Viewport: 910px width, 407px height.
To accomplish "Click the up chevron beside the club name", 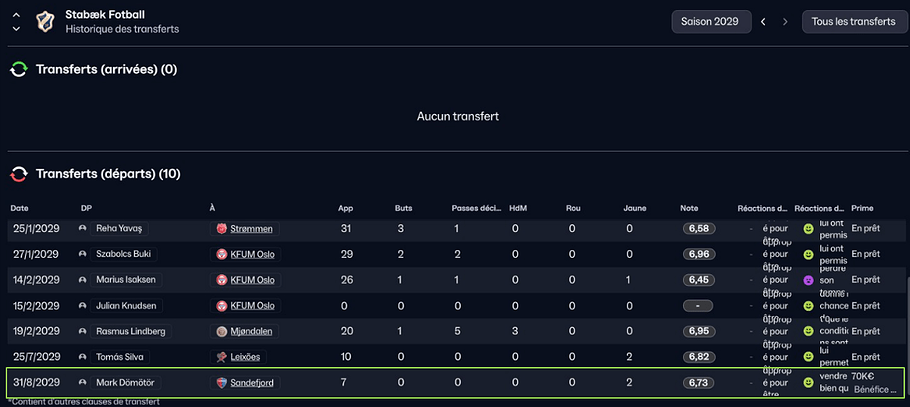I will tap(15, 15).
